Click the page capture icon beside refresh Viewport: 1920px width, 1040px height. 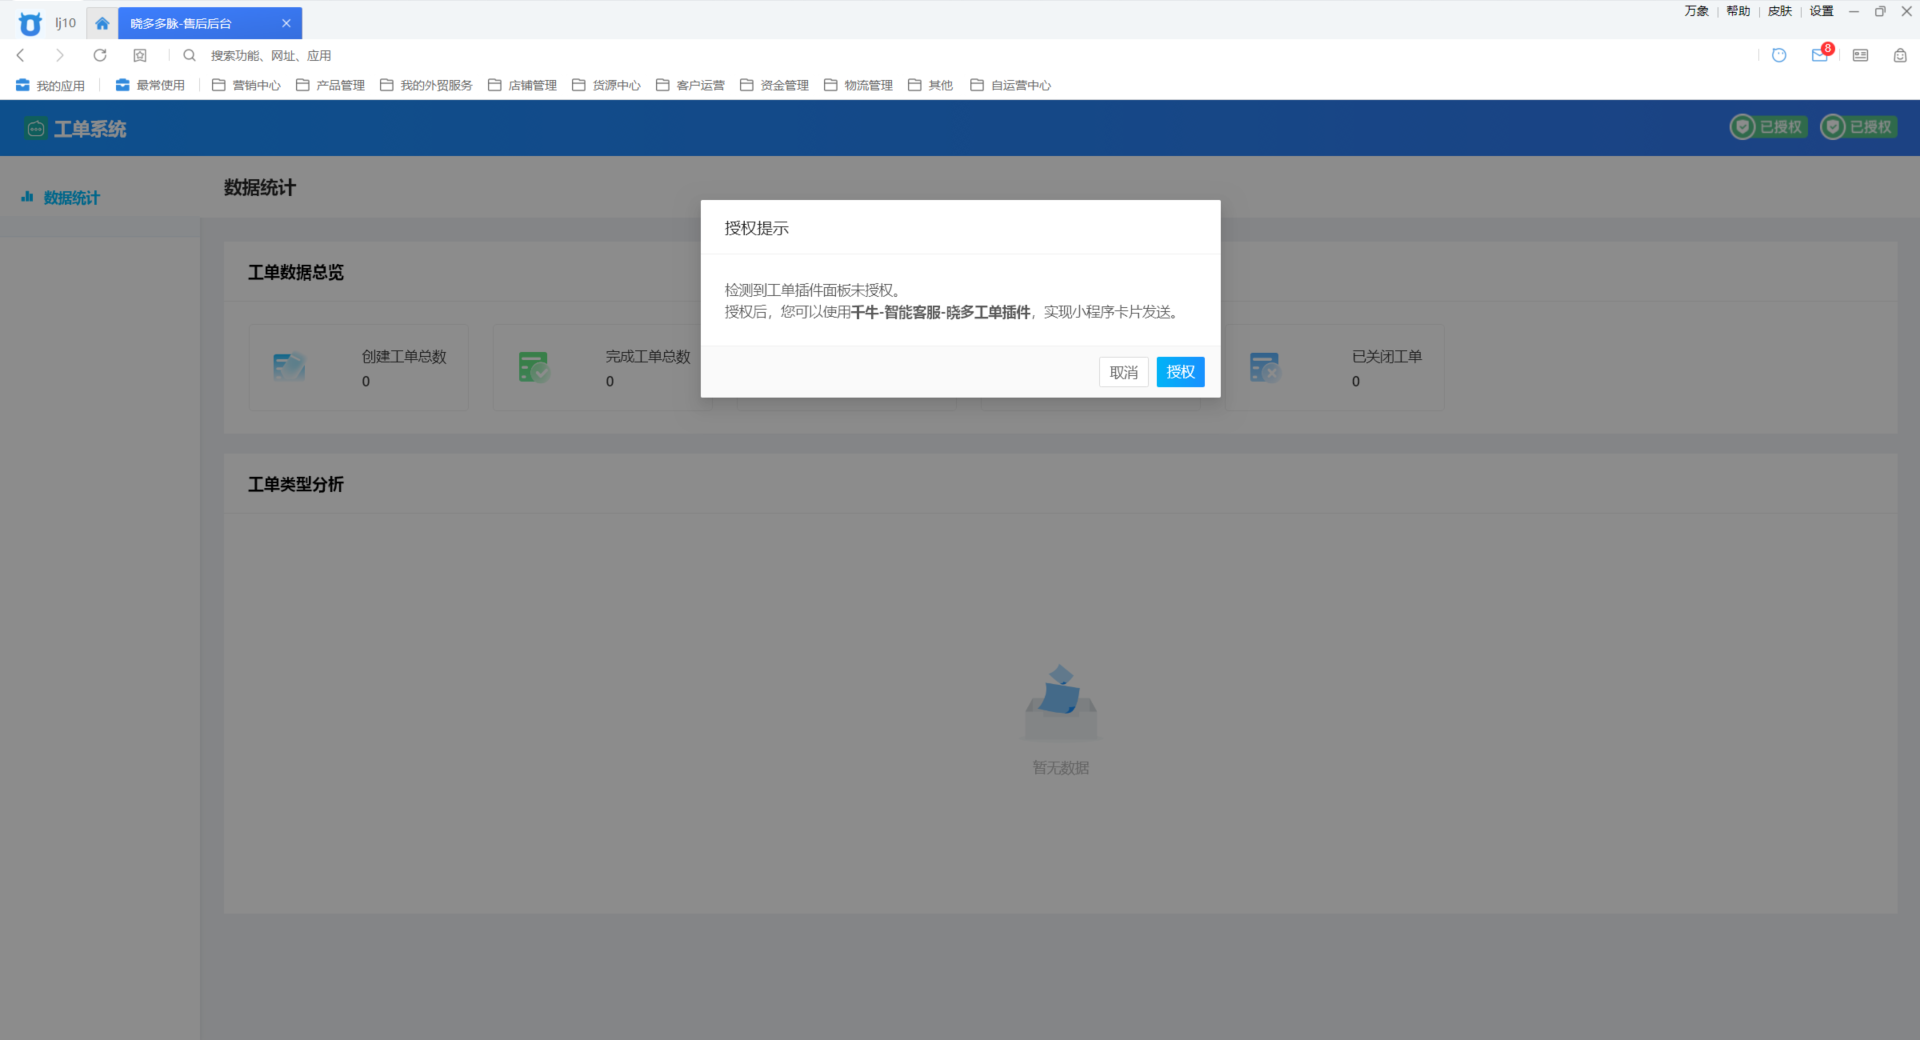(140, 55)
